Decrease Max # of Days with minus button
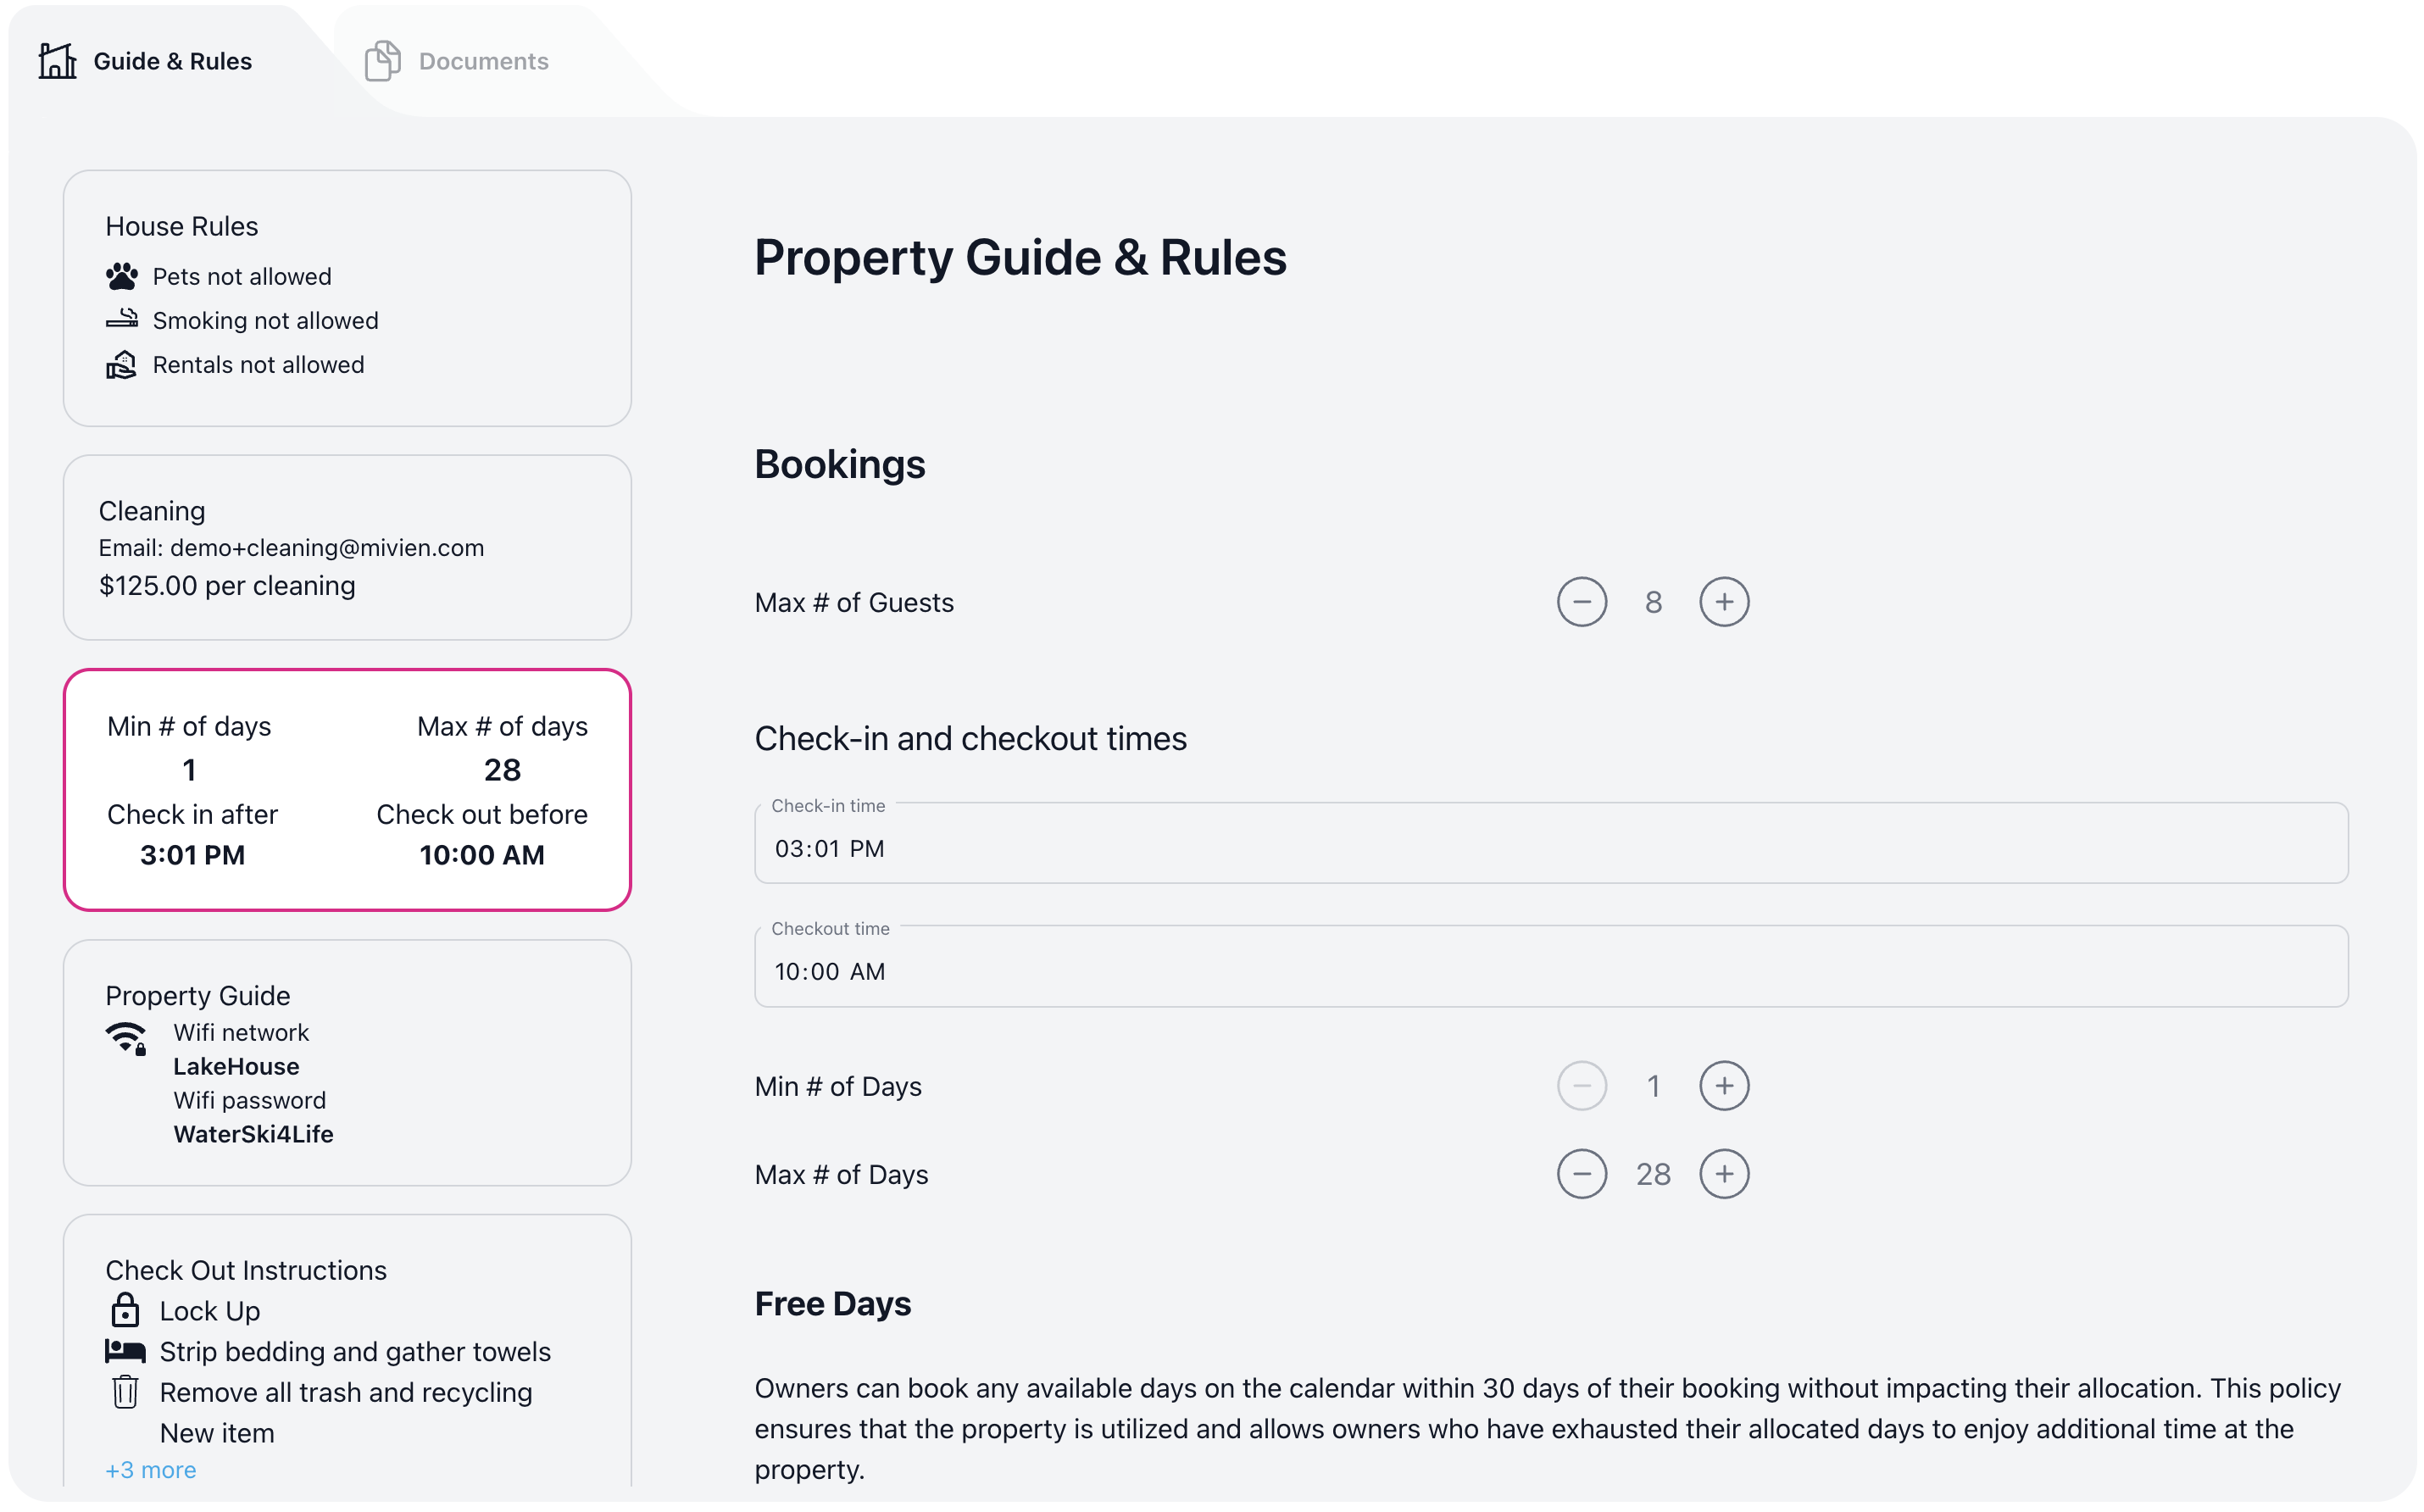 tap(1581, 1174)
